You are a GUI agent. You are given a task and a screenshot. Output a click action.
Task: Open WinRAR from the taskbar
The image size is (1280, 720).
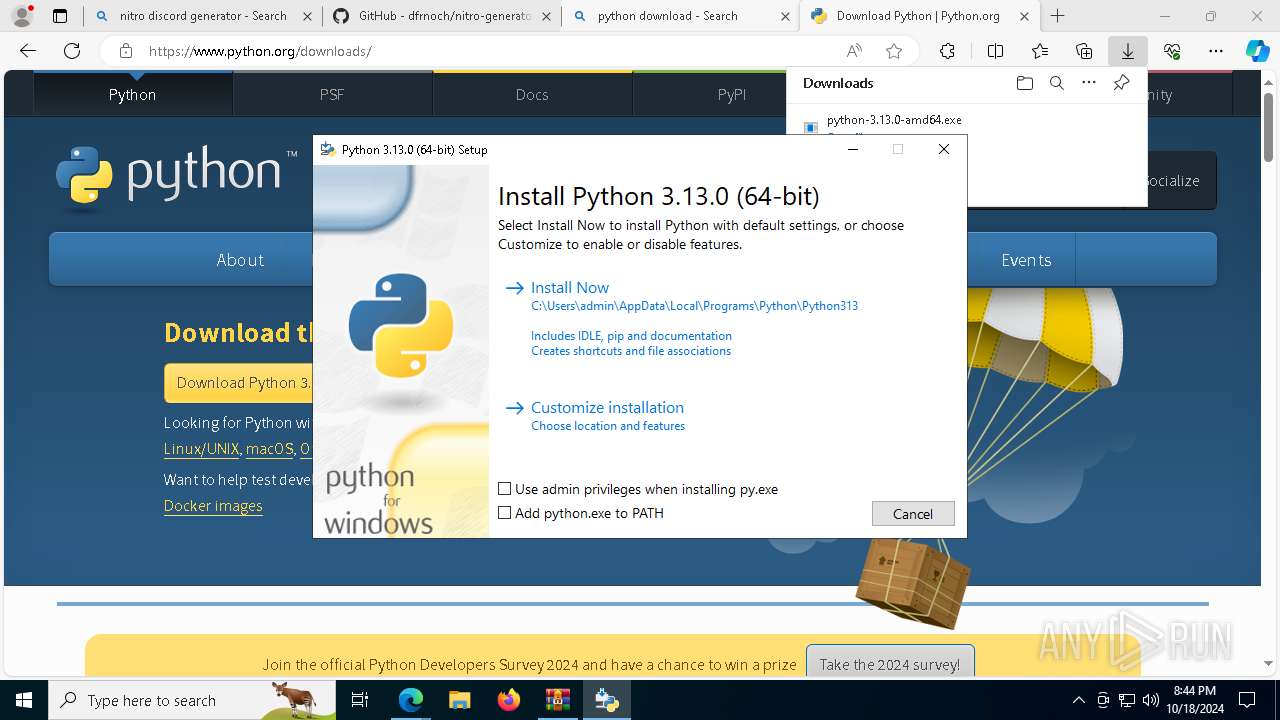tap(557, 700)
